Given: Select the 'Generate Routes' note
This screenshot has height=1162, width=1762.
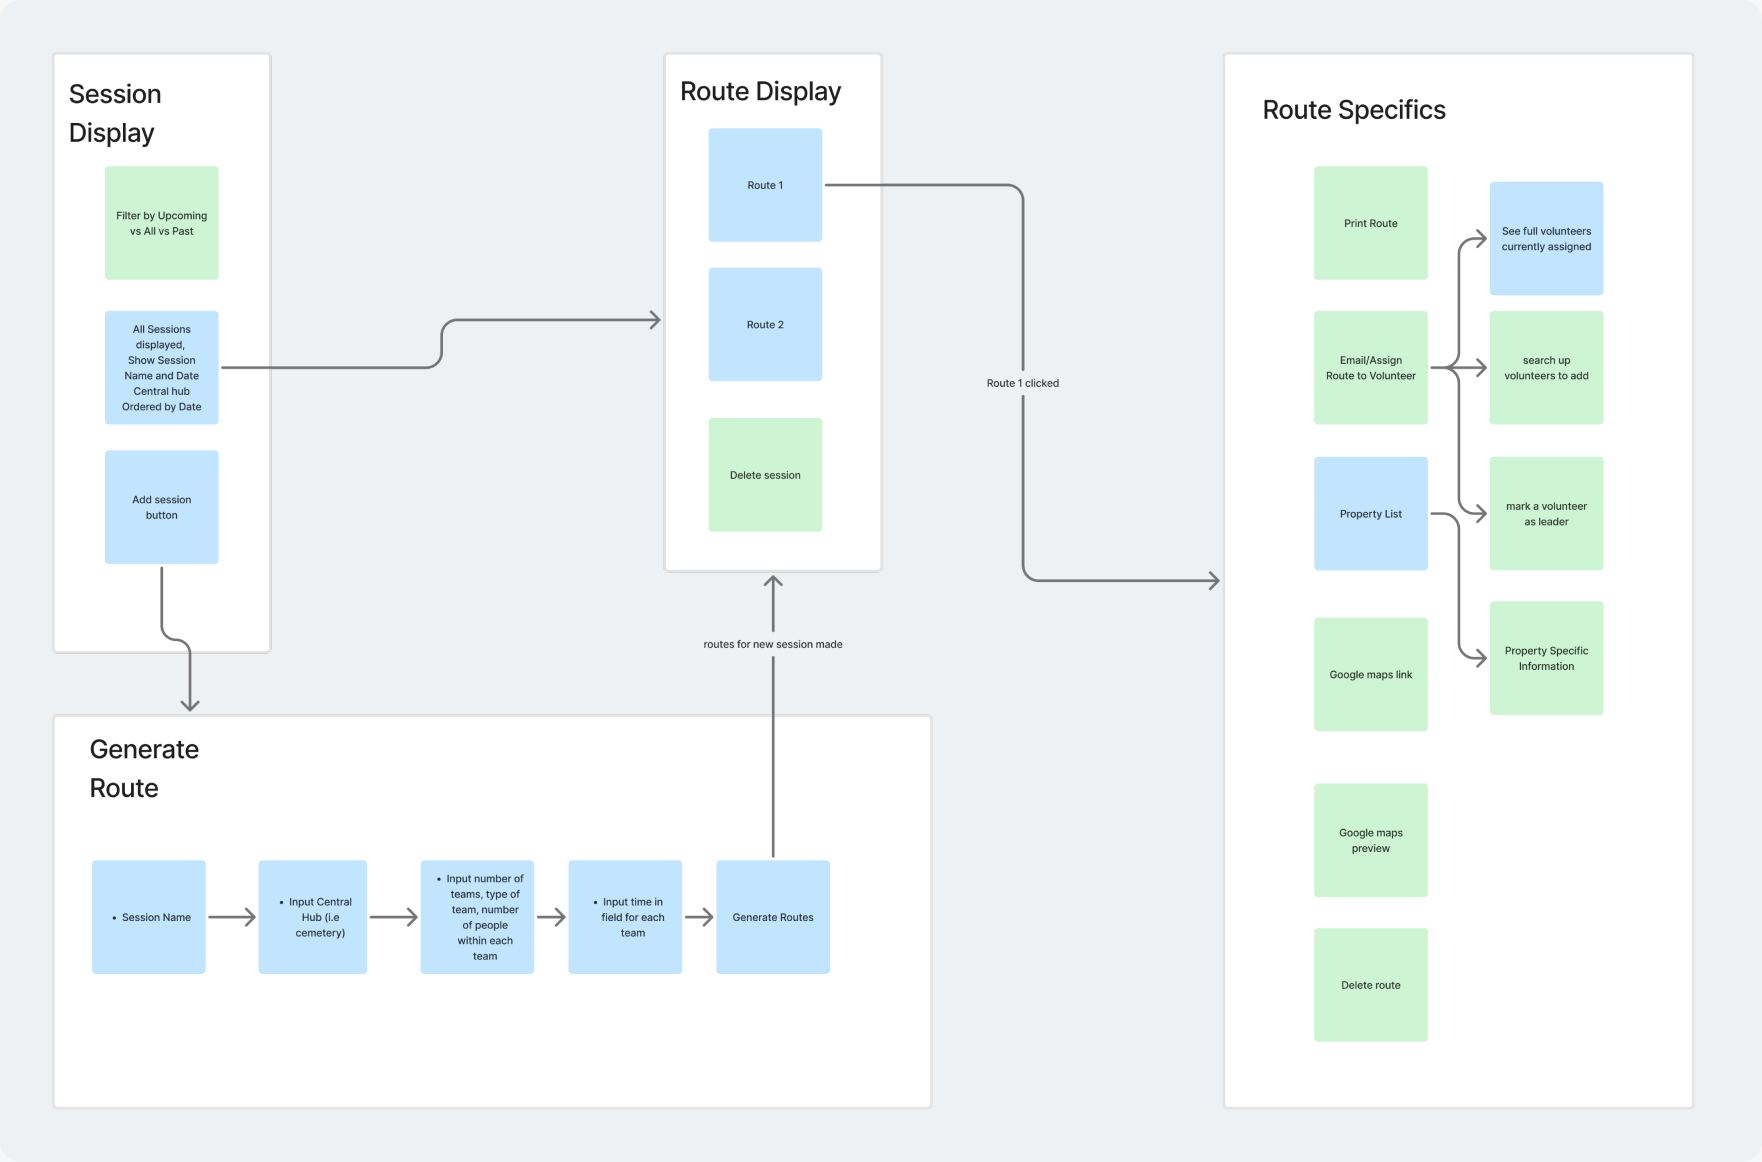Looking at the screenshot, I should (773, 917).
